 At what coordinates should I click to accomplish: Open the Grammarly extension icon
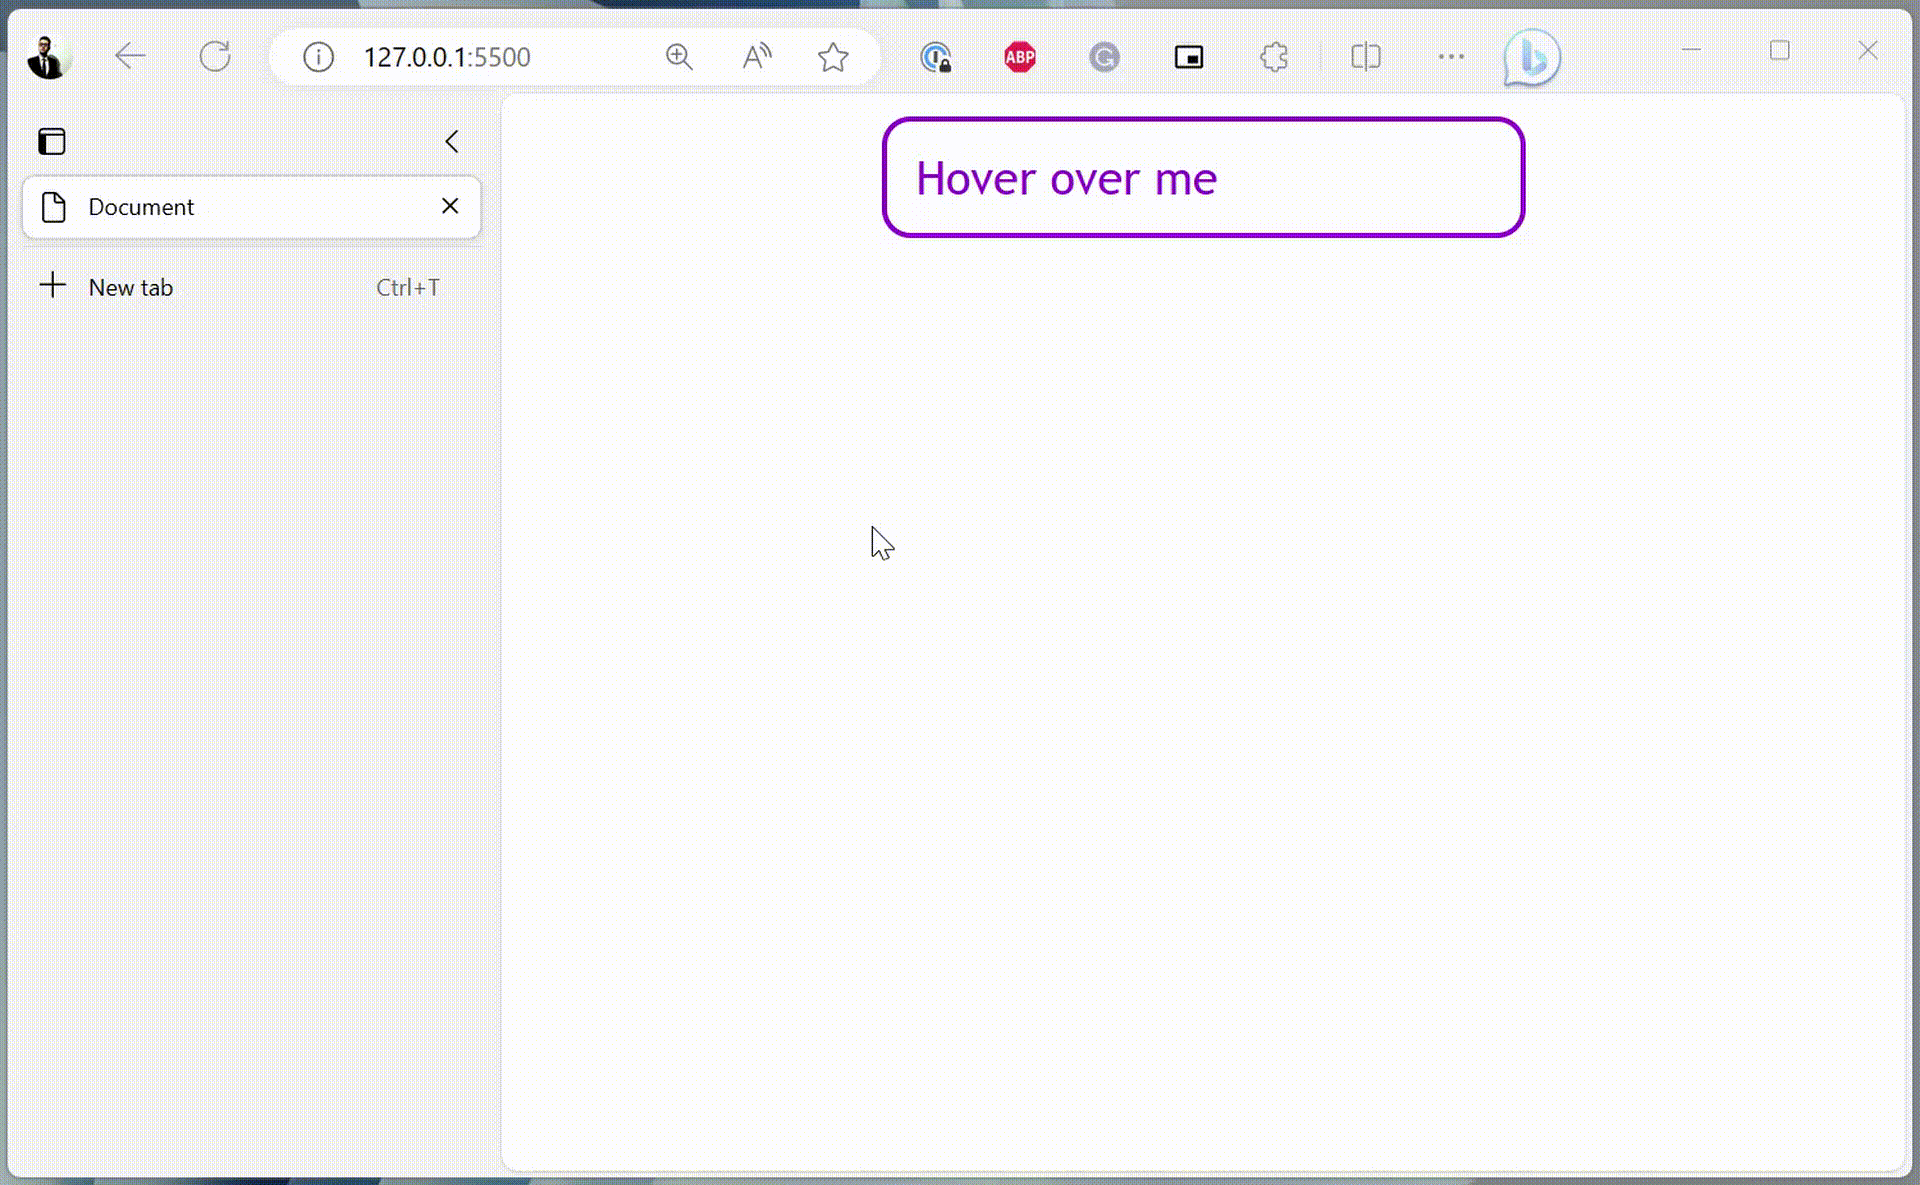click(x=1104, y=57)
